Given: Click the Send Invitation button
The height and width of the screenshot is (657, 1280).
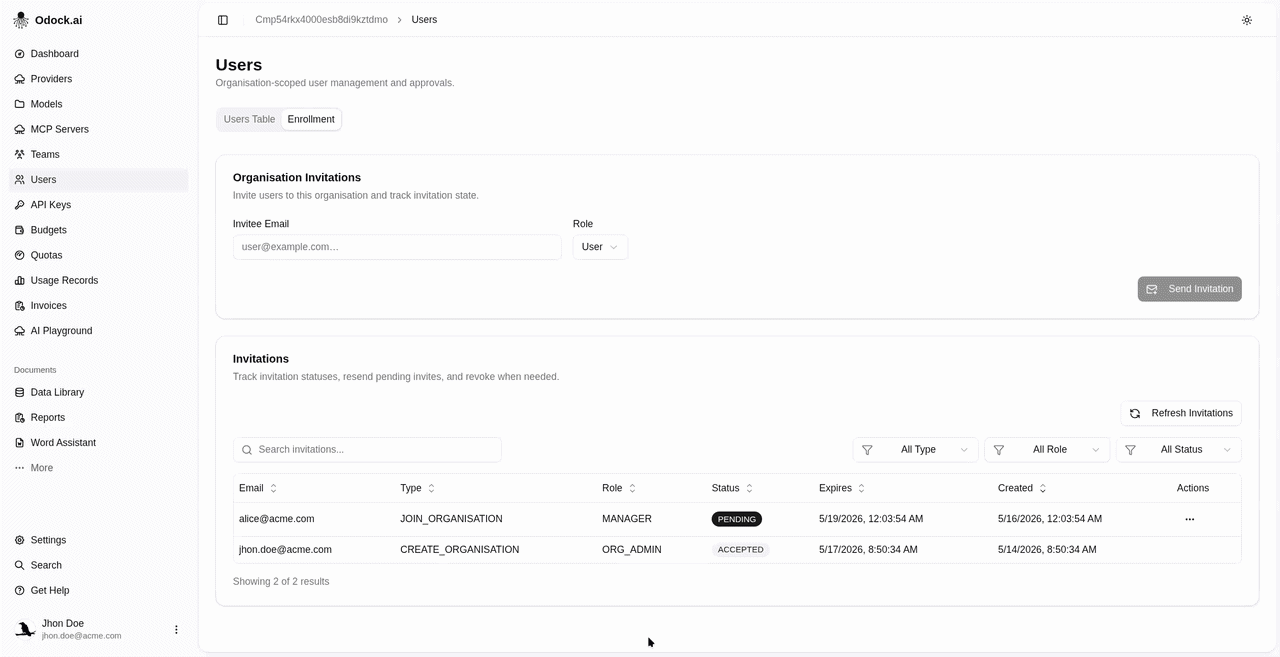Looking at the screenshot, I should (x=1190, y=289).
